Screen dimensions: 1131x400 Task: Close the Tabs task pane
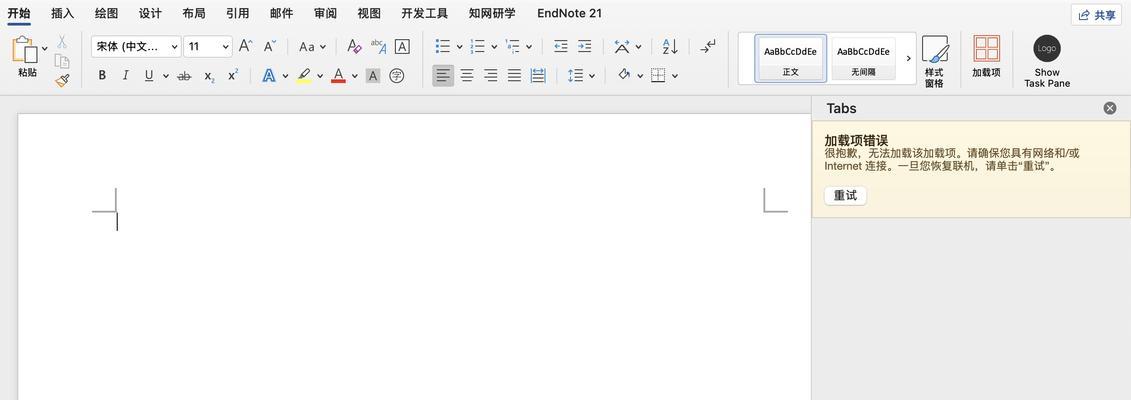1109,108
